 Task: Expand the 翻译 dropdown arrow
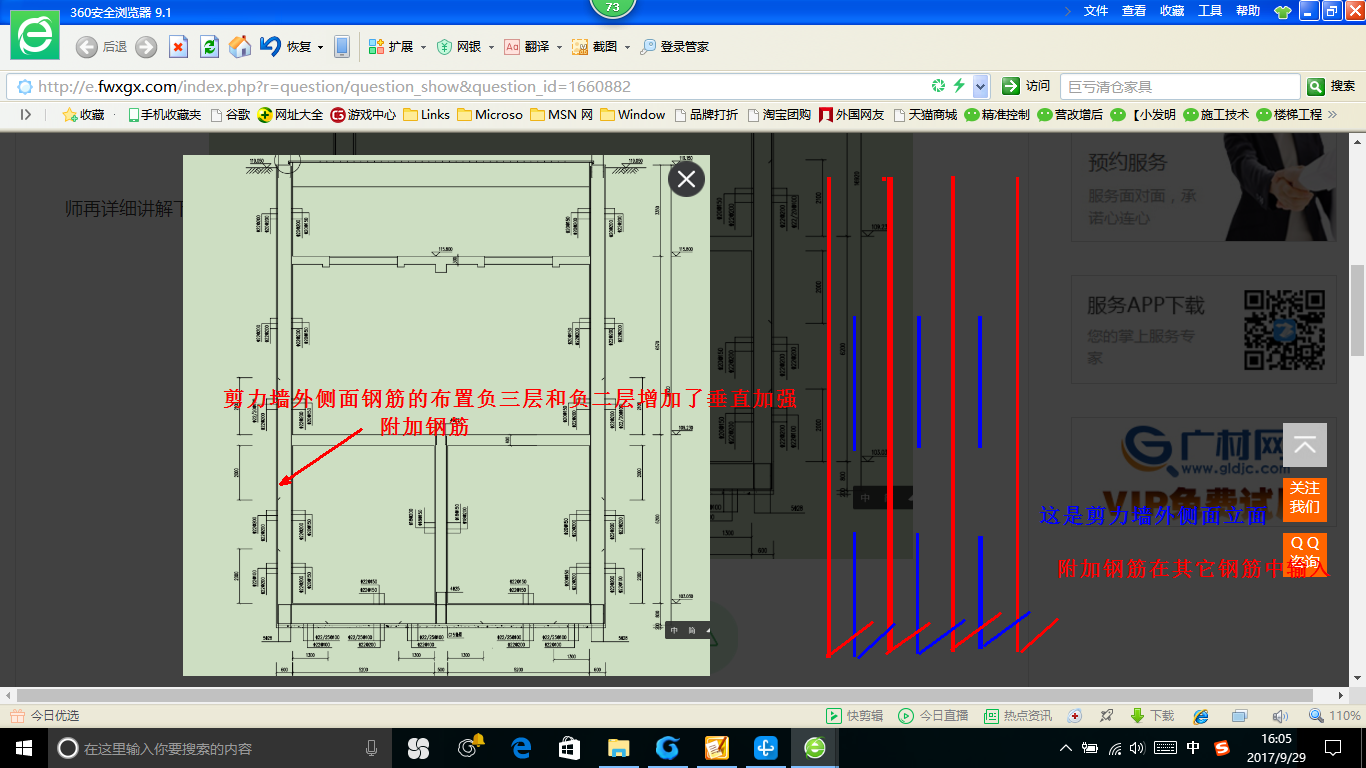pos(559,47)
